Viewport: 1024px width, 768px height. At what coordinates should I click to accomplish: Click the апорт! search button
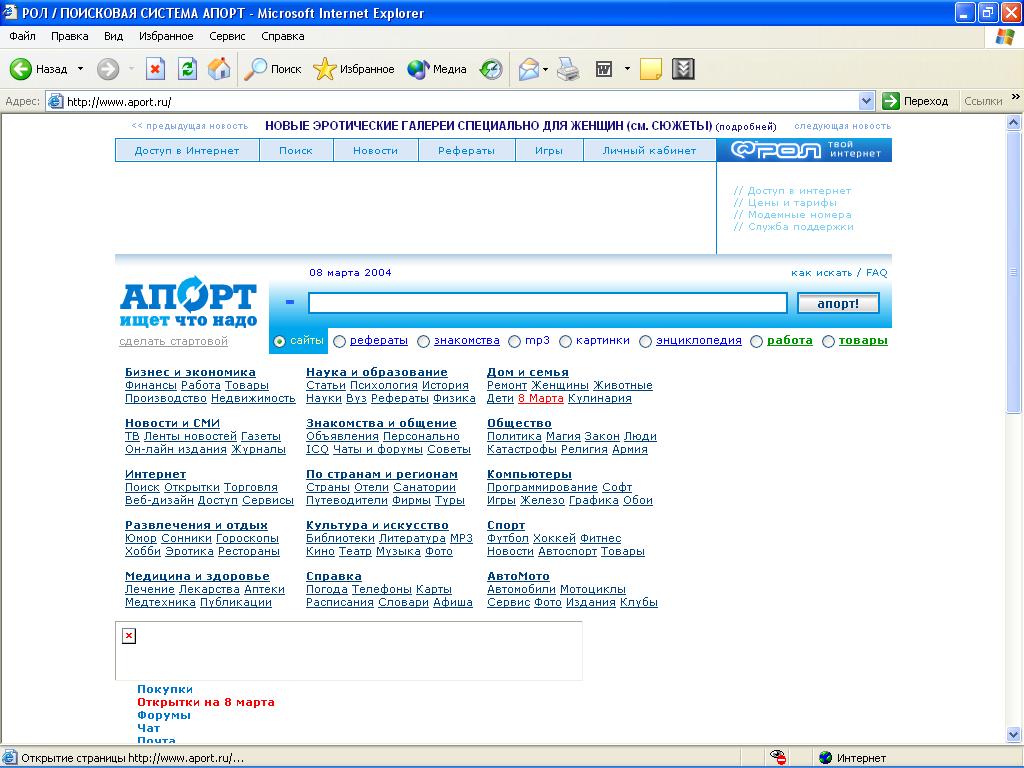click(838, 303)
